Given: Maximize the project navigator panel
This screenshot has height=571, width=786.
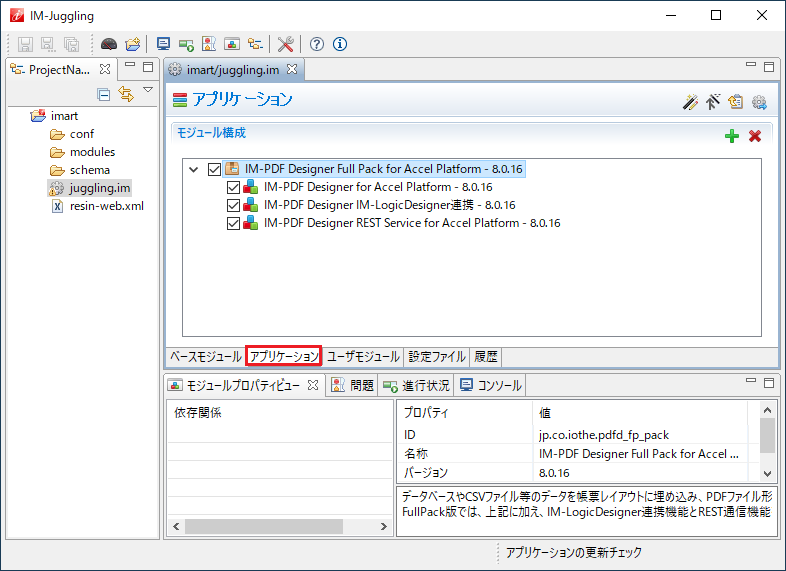Looking at the screenshot, I should [x=148, y=67].
